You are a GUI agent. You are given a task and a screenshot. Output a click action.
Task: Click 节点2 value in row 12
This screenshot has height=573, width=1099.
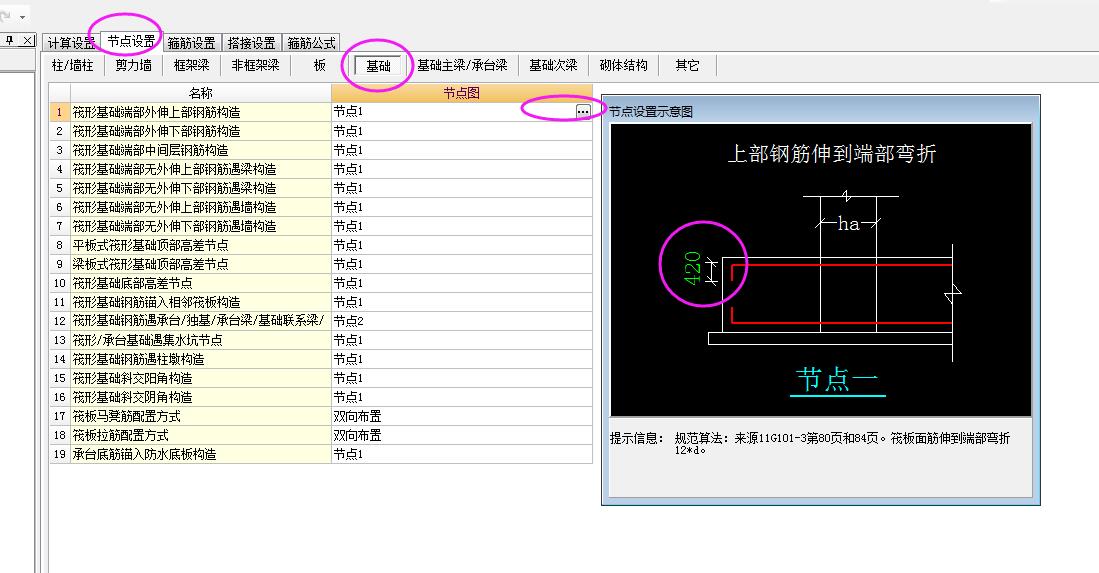(x=462, y=321)
